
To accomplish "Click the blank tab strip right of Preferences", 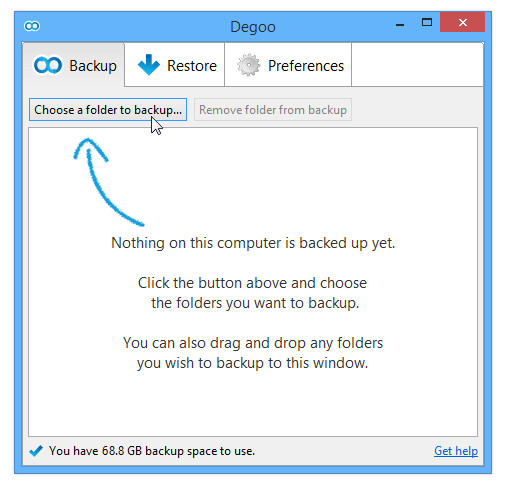I will tap(417, 65).
